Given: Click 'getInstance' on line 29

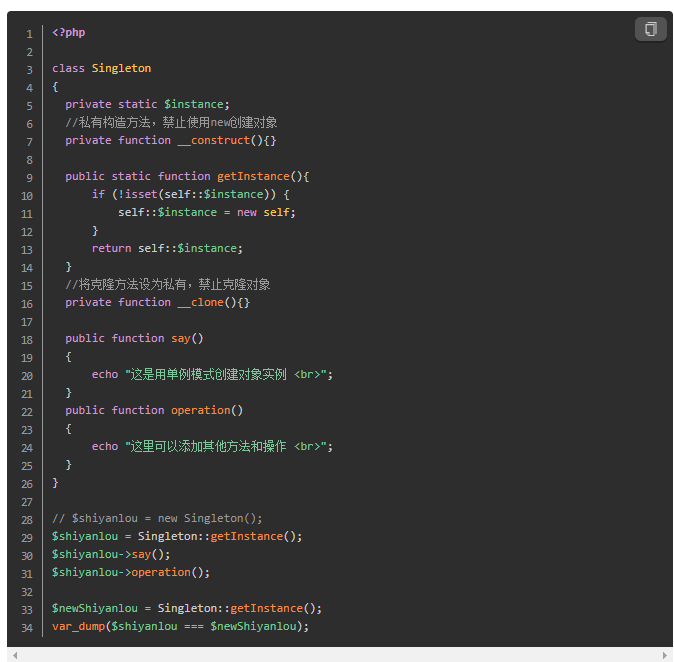Looking at the screenshot, I should tap(247, 536).
